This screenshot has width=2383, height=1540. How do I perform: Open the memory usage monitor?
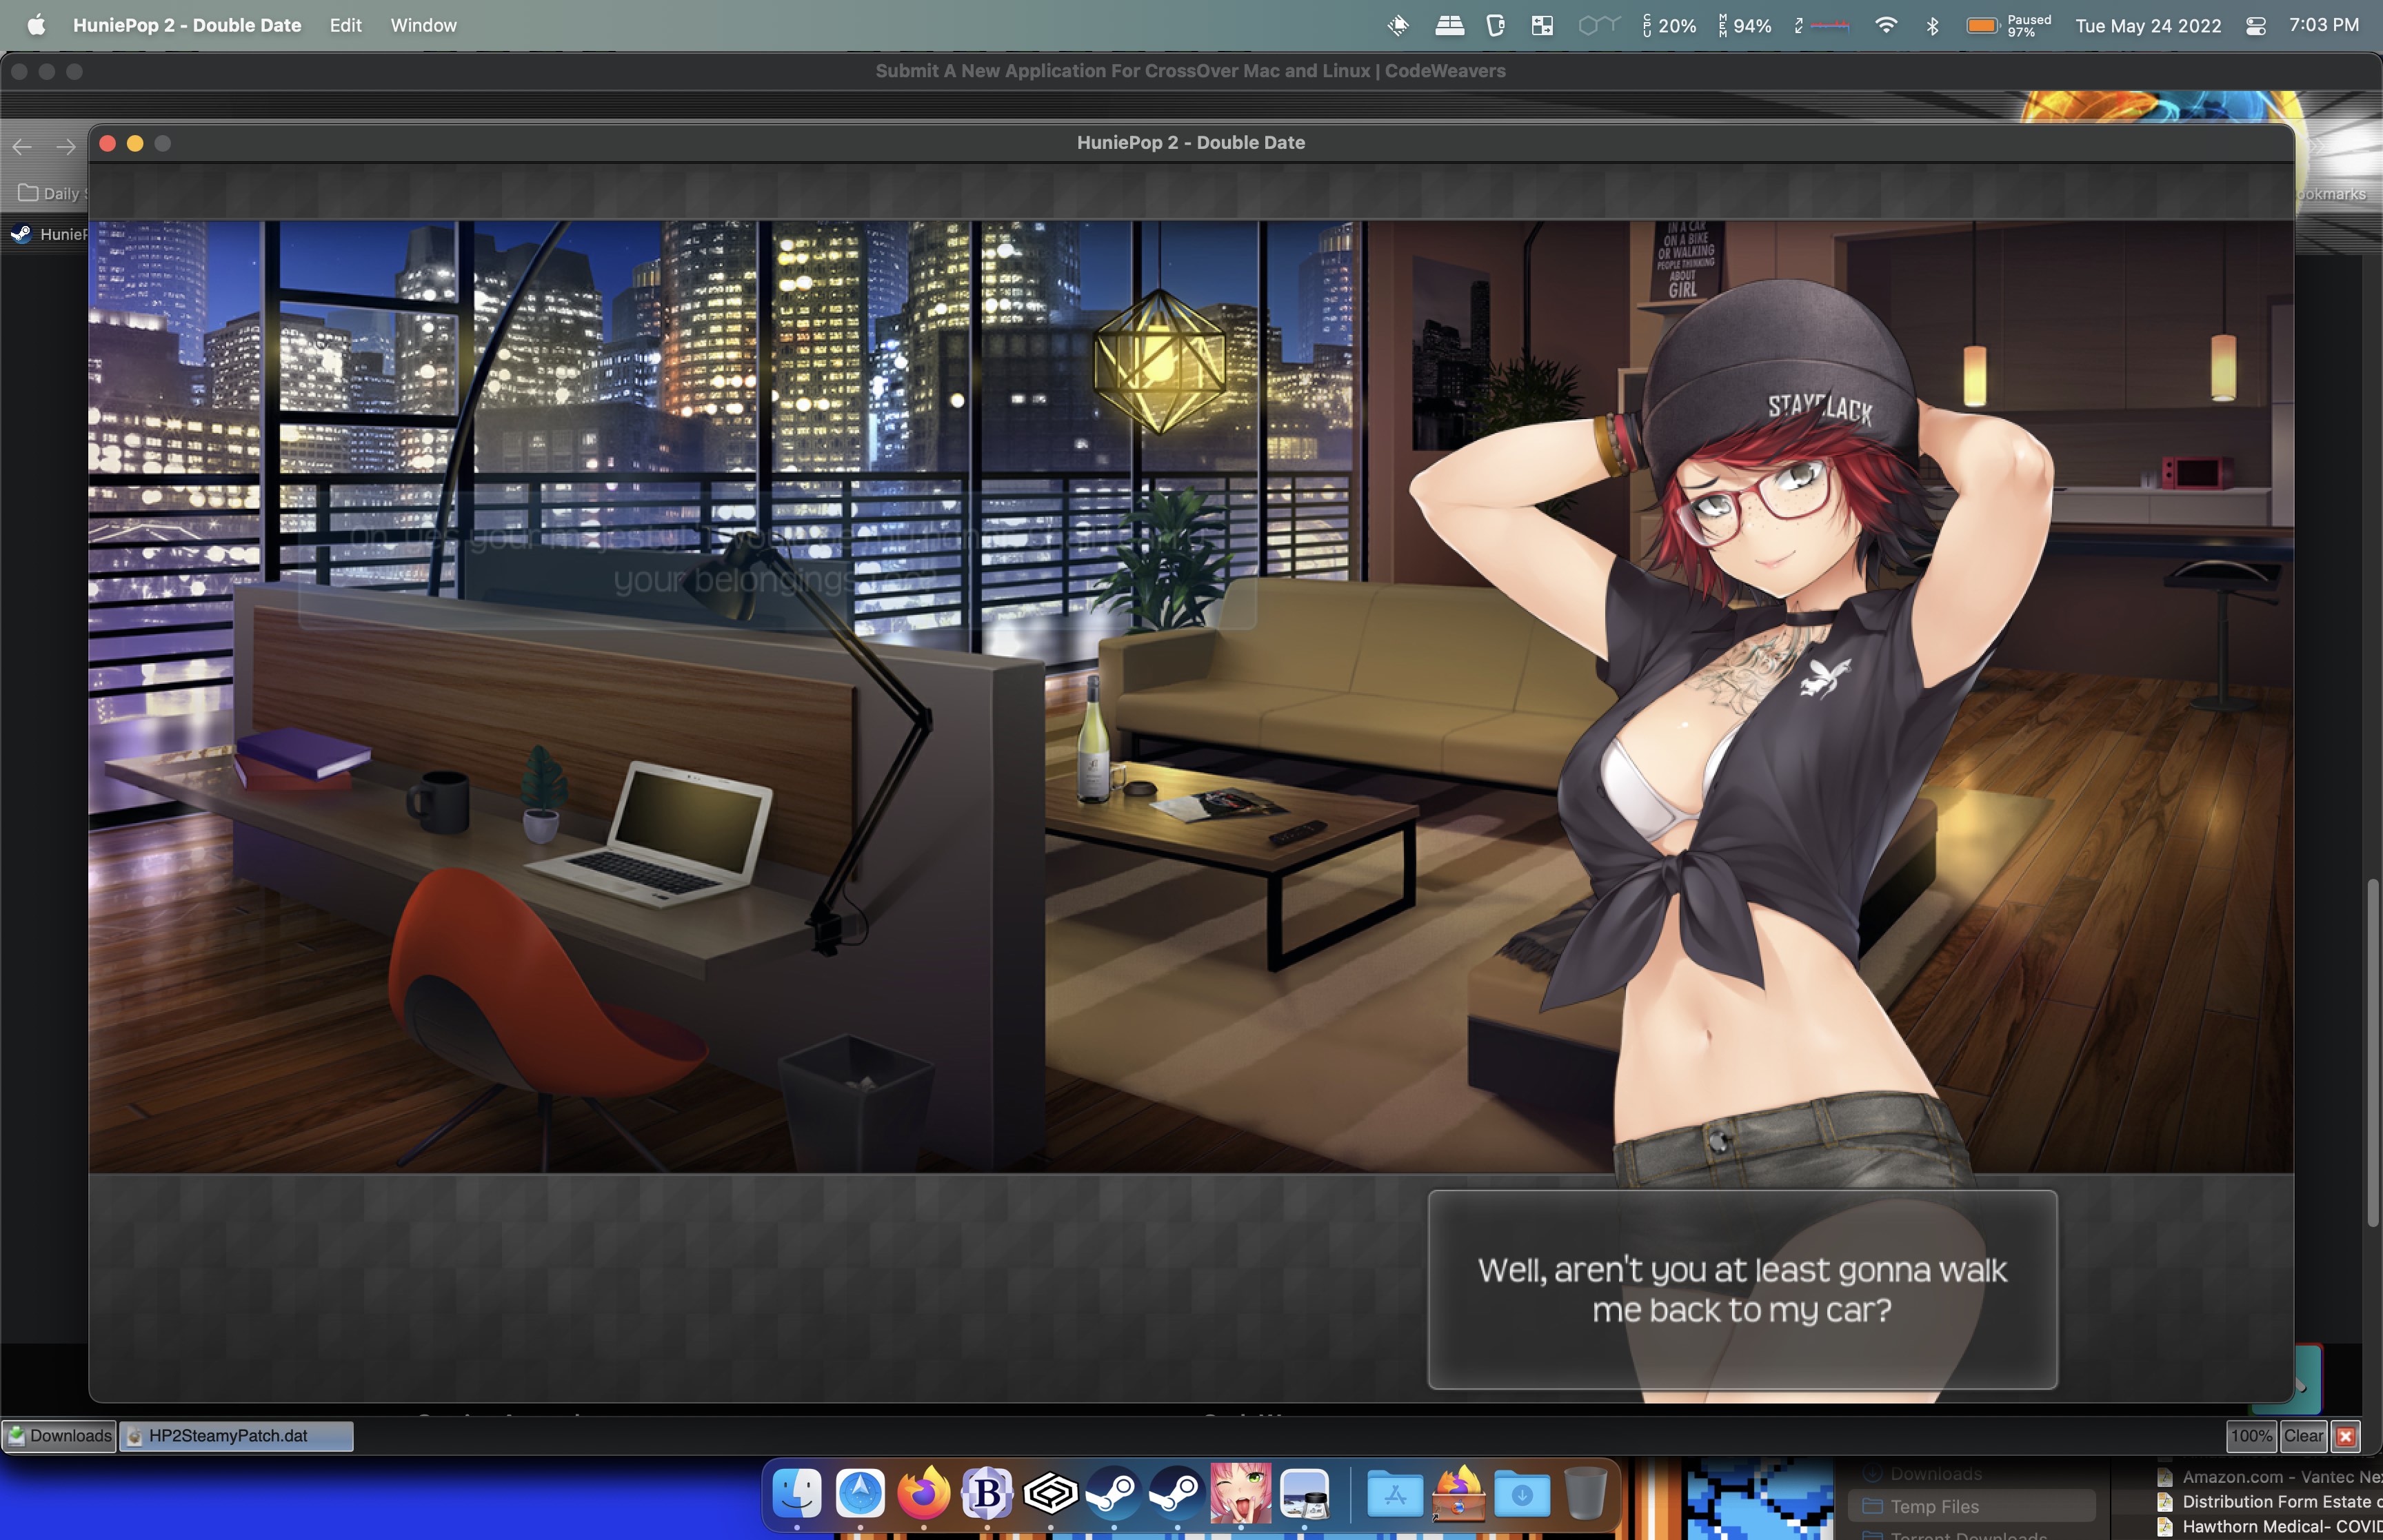tap(1744, 25)
